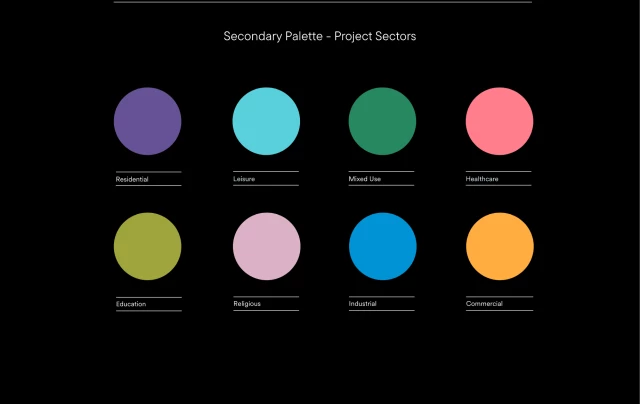The width and height of the screenshot is (640, 404).
Task: Click the Residential text label
Action: (x=132, y=179)
